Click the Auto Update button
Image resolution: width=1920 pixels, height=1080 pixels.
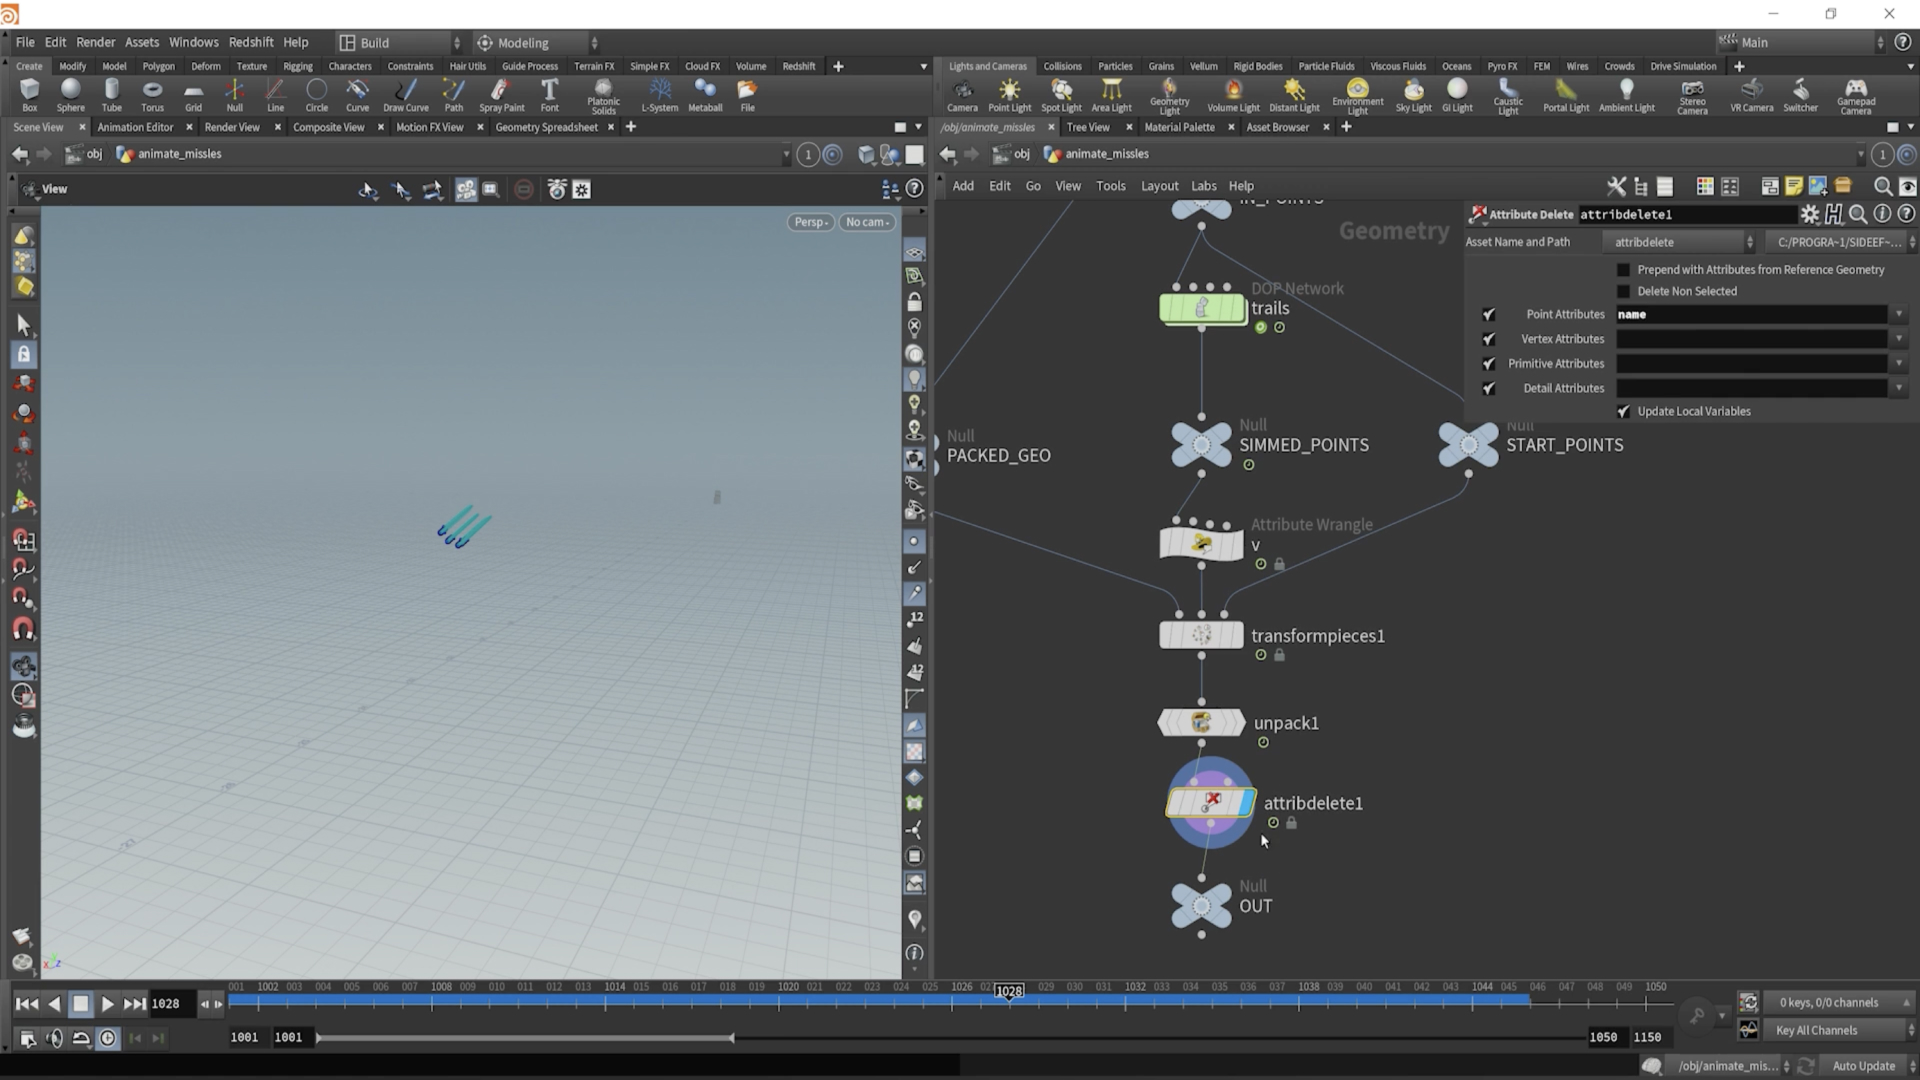tap(1863, 1066)
